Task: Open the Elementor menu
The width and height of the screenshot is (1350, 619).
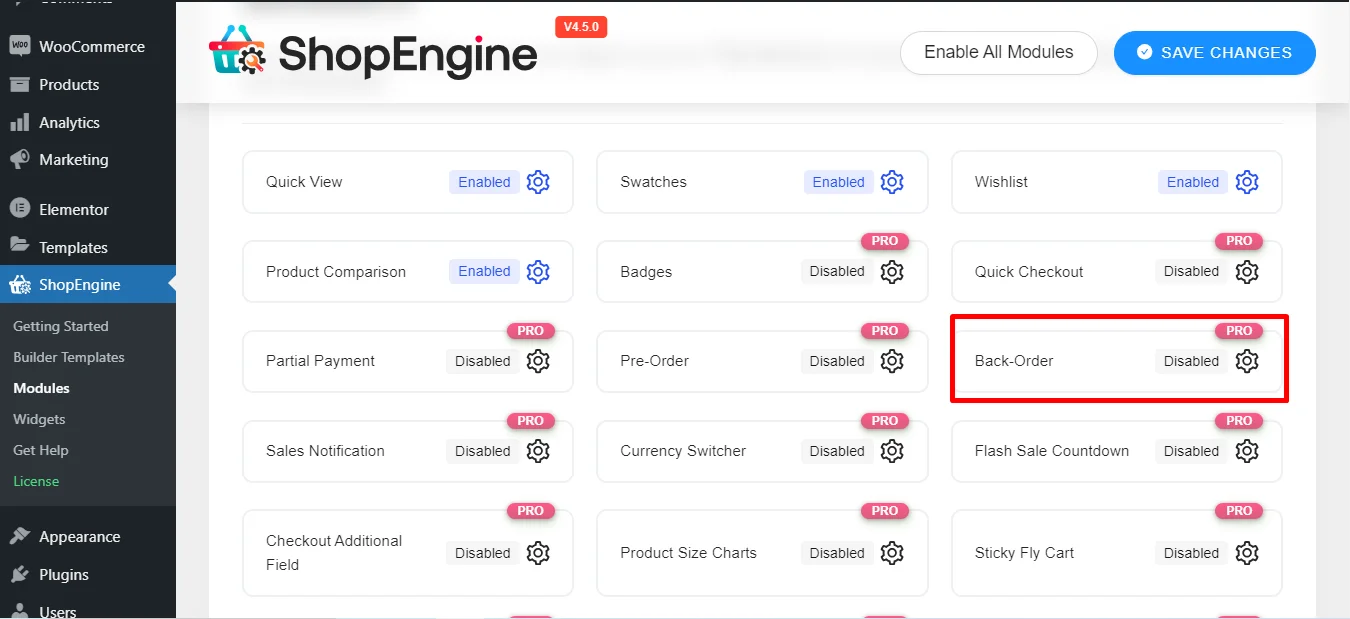Action: pos(88,210)
